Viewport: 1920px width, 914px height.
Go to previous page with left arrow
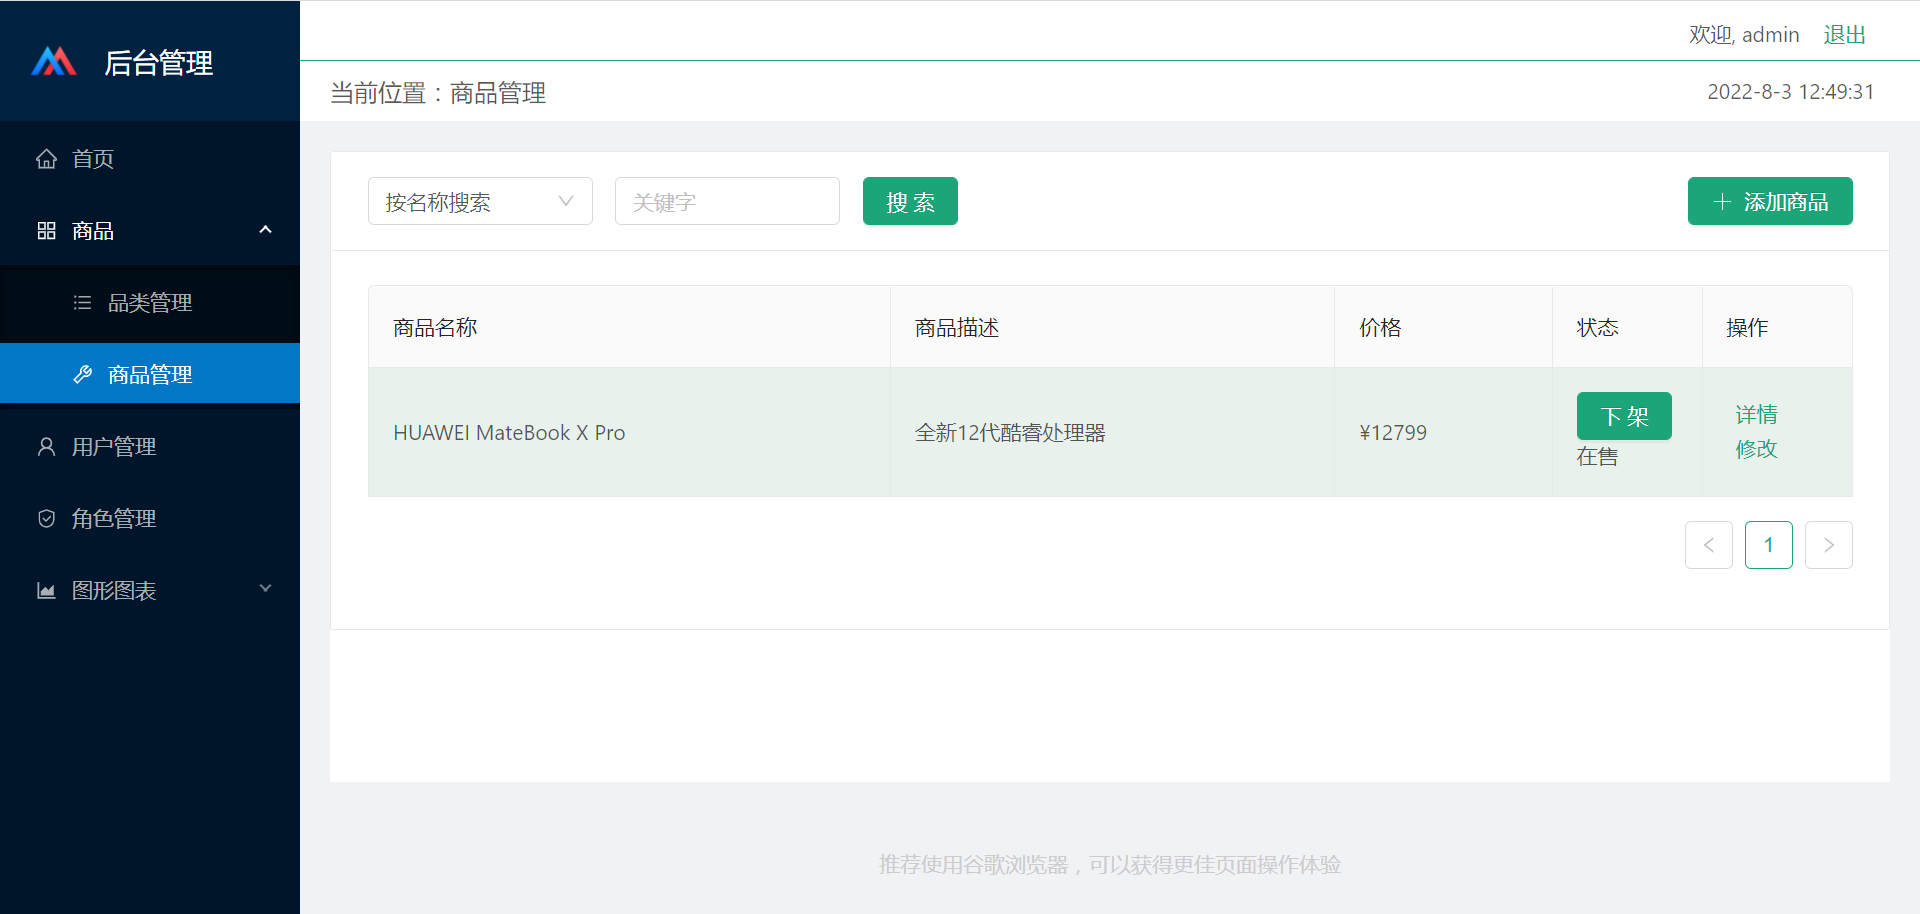click(x=1708, y=545)
